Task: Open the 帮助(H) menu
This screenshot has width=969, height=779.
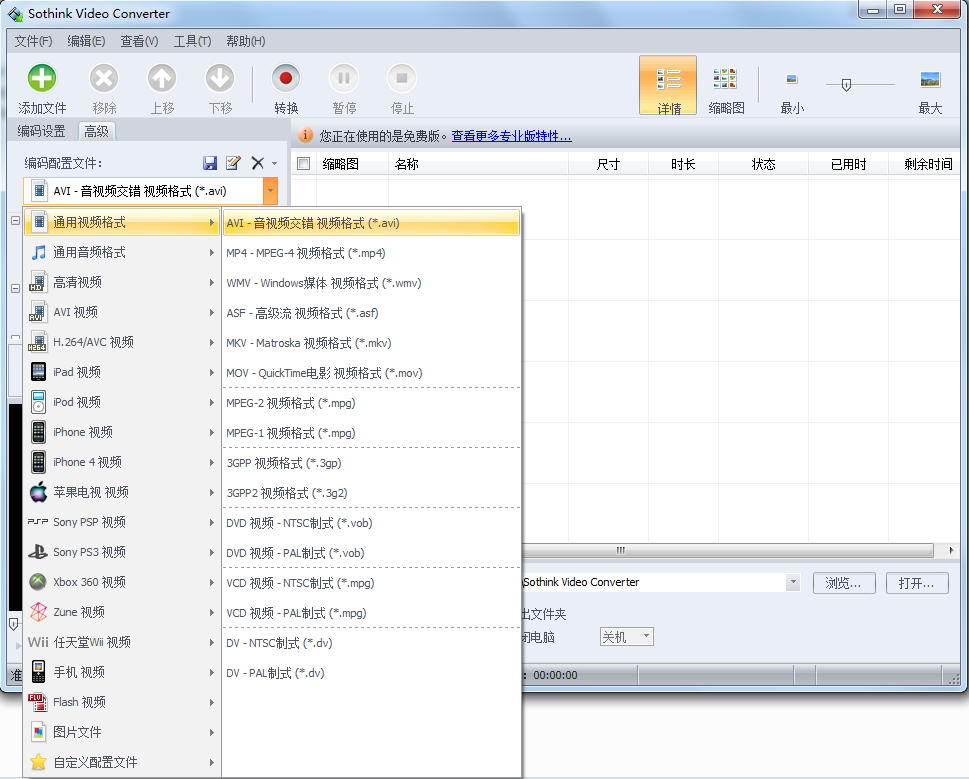Action: point(245,41)
